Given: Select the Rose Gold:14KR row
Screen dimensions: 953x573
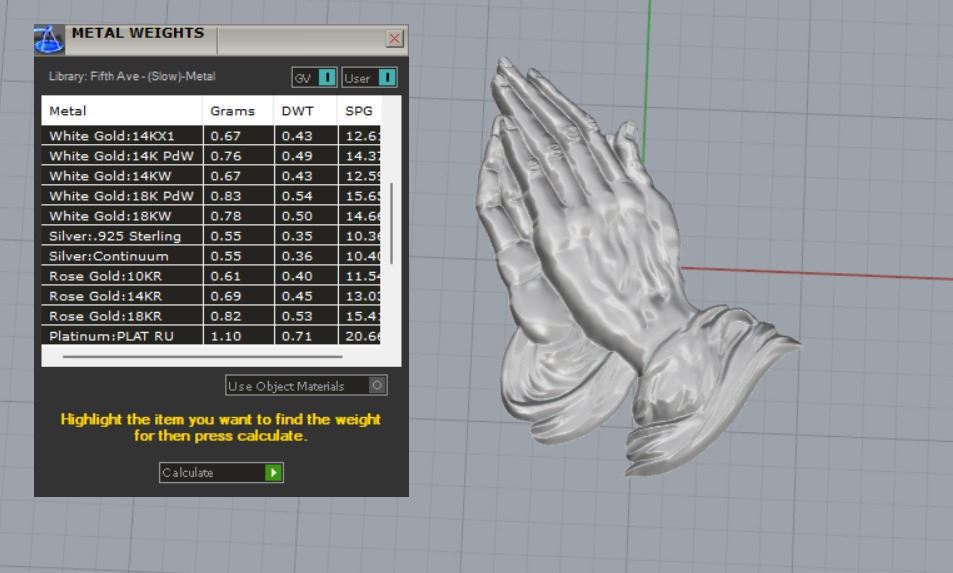Looking at the screenshot, I should (211, 296).
